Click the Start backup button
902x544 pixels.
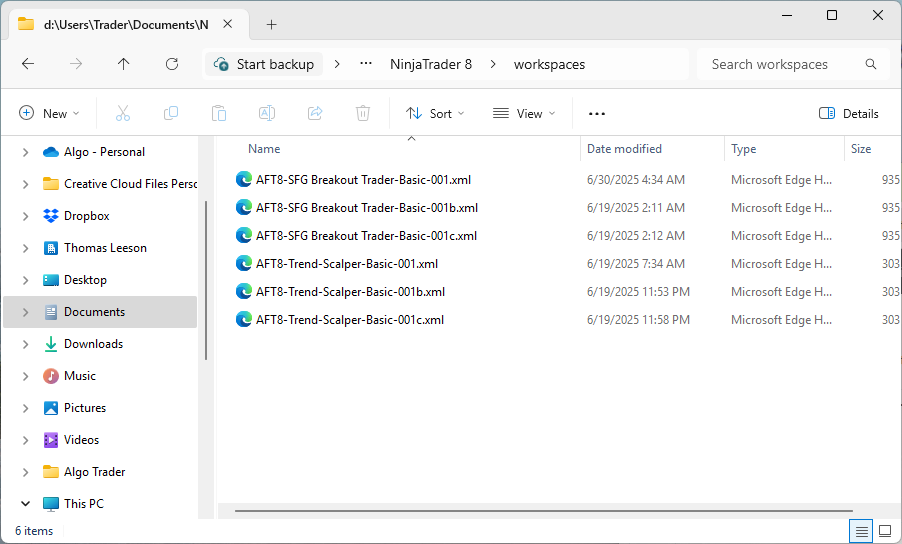[x=264, y=64]
